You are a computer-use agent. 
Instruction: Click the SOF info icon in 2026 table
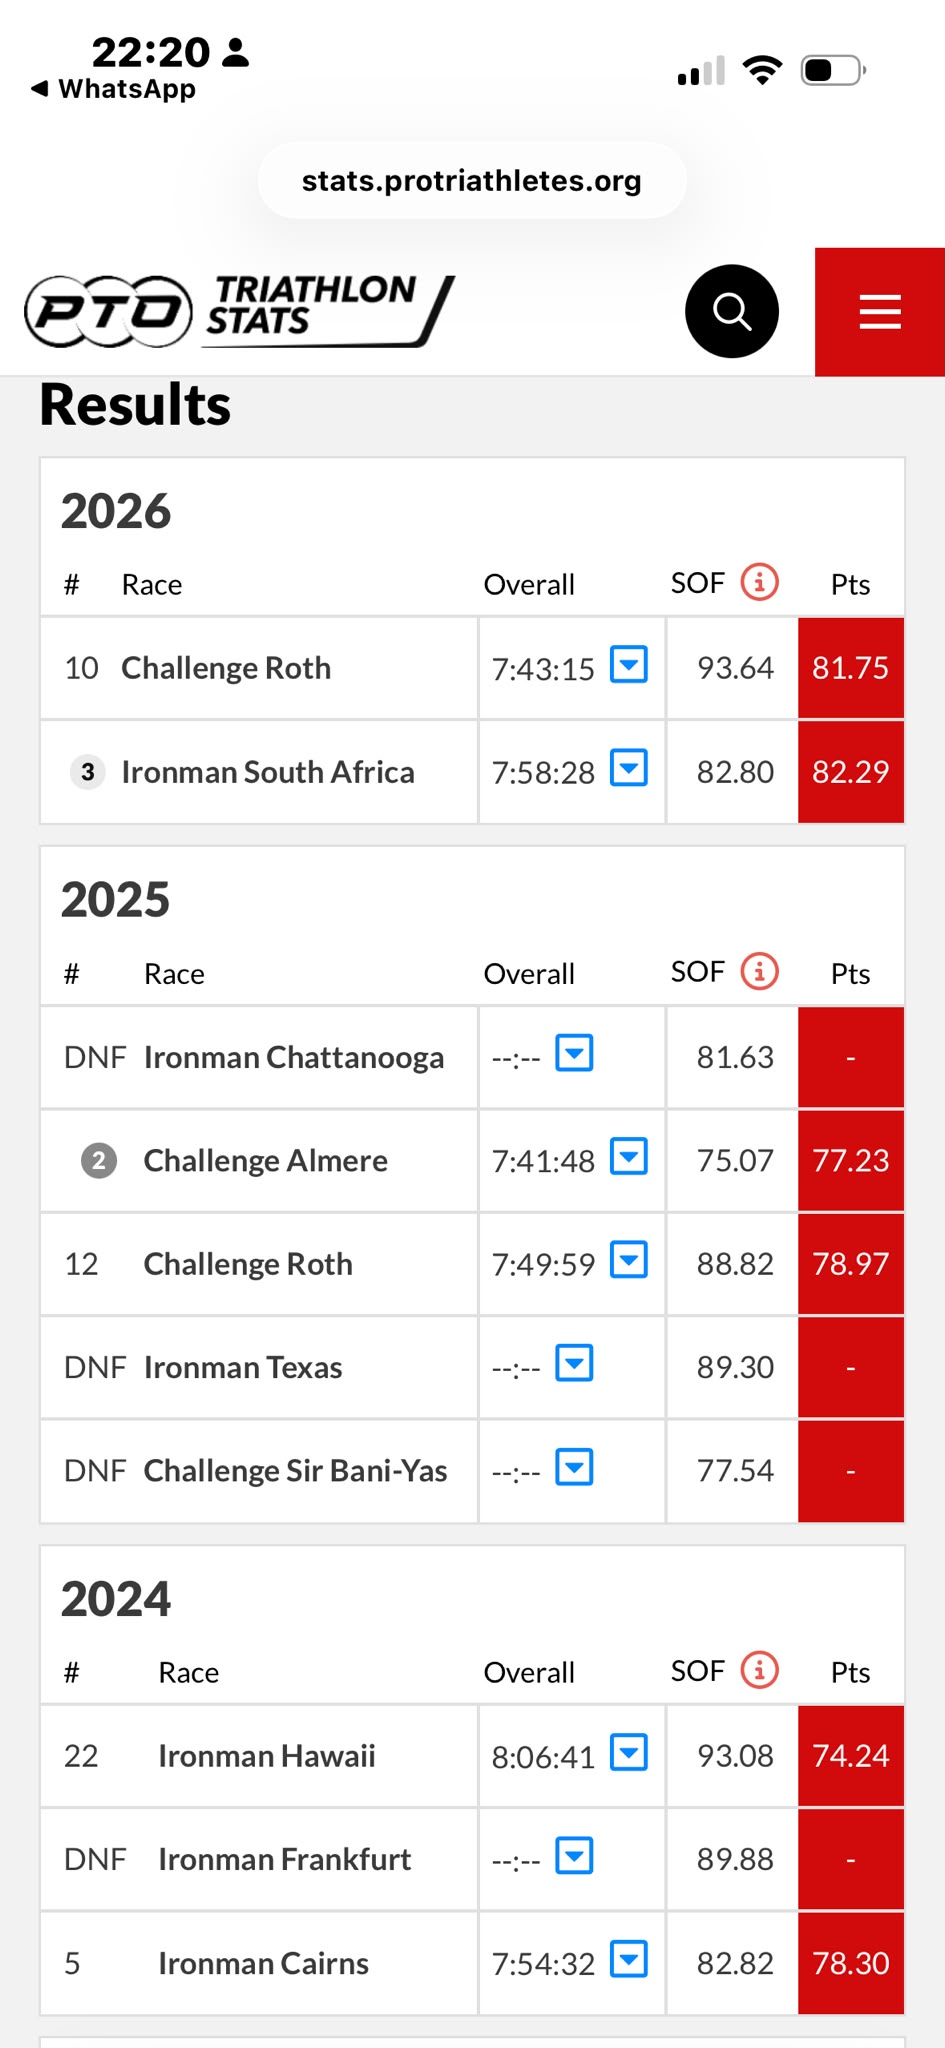coord(760,581)
